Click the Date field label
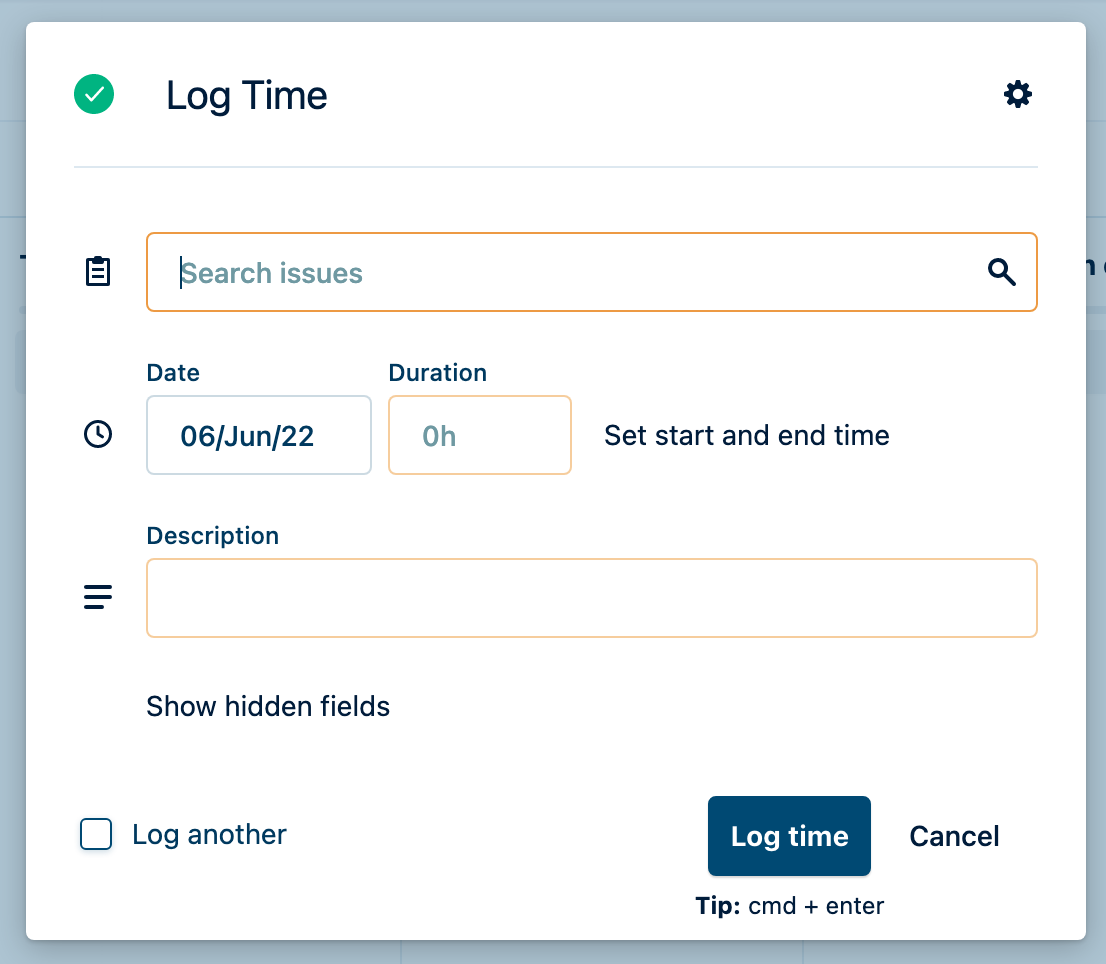 (173, 373)
